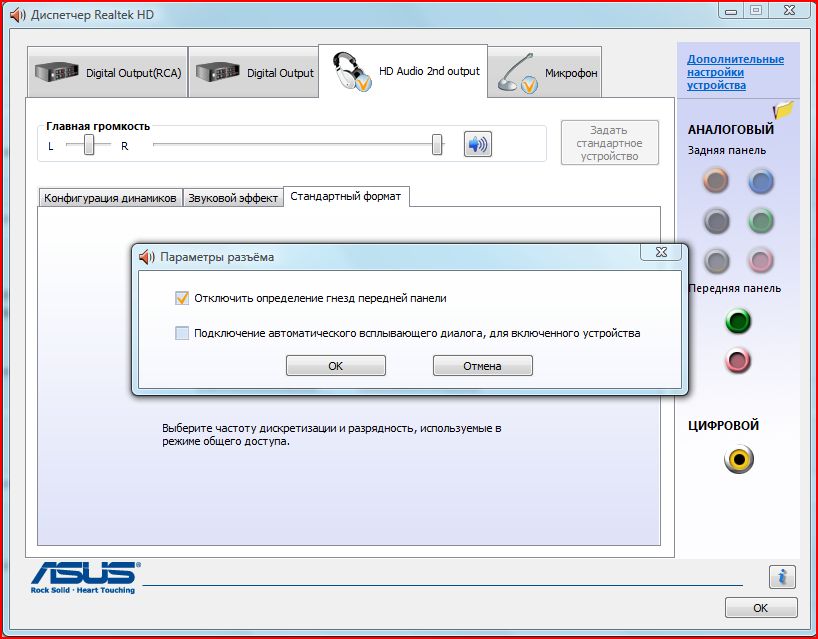
Task: Click the microphone icon on Микрофон tab
Action: 518,74
